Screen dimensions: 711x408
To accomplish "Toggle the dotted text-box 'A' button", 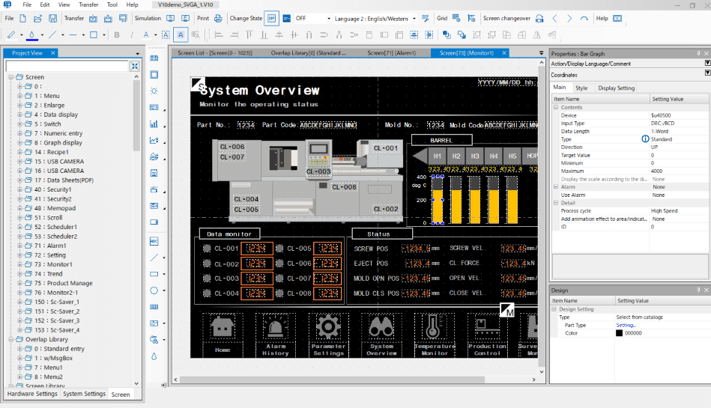I will pyautogui.click(x=166, y=35).
